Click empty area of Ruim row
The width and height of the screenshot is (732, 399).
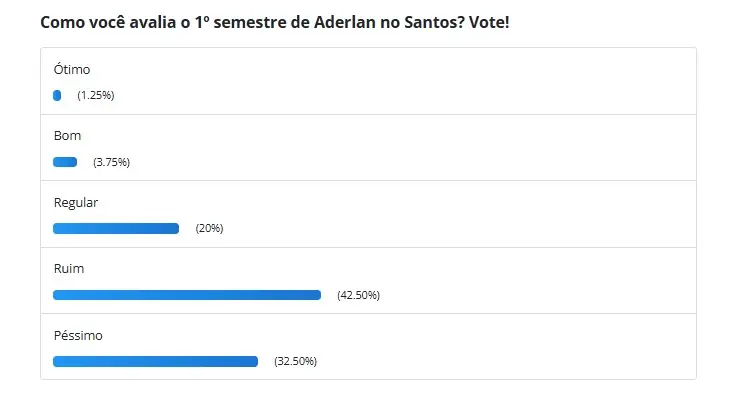pyautogui.click(x=537, y=281)
